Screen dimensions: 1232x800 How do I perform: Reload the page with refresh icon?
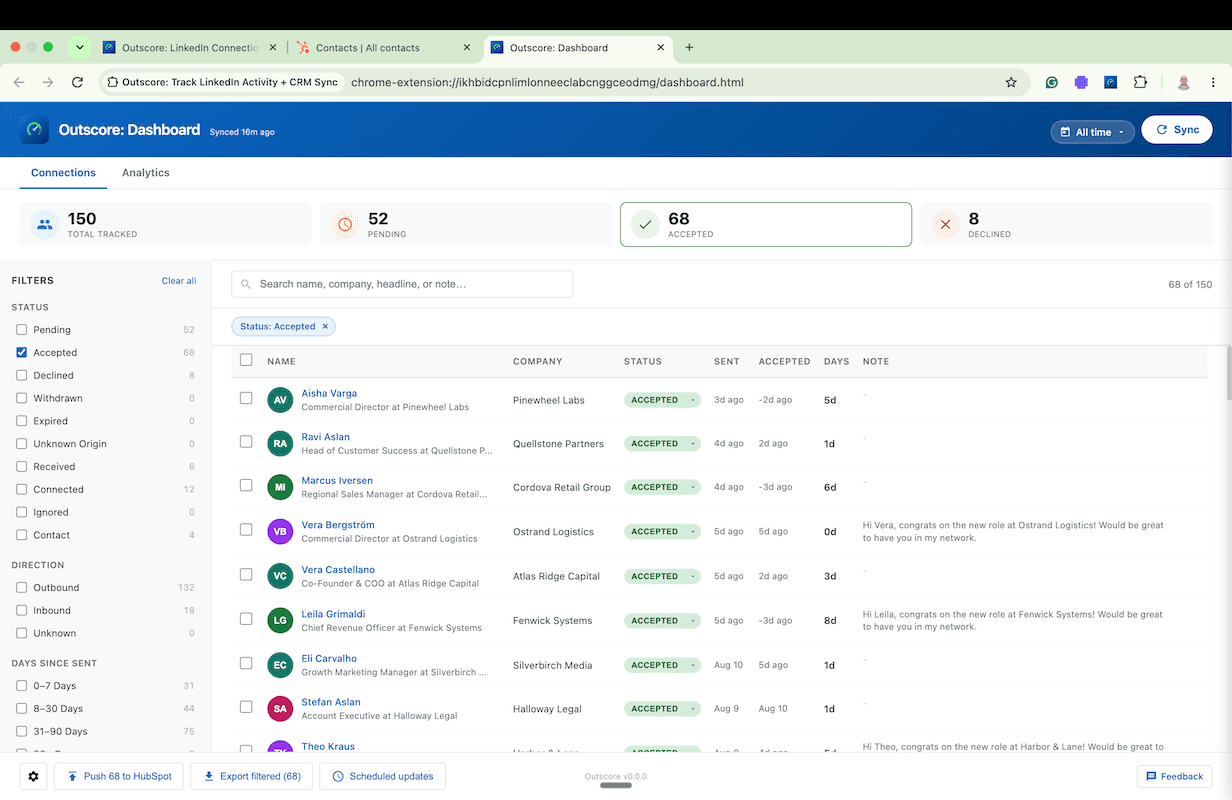pyautogui.click(x=77, y=82)
